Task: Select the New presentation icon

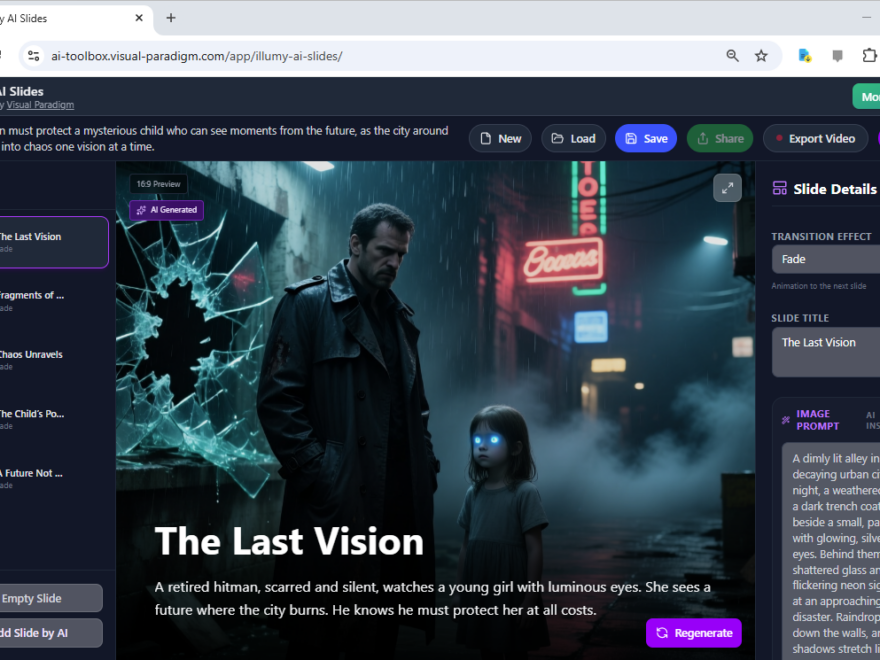Action: [486, 138]
